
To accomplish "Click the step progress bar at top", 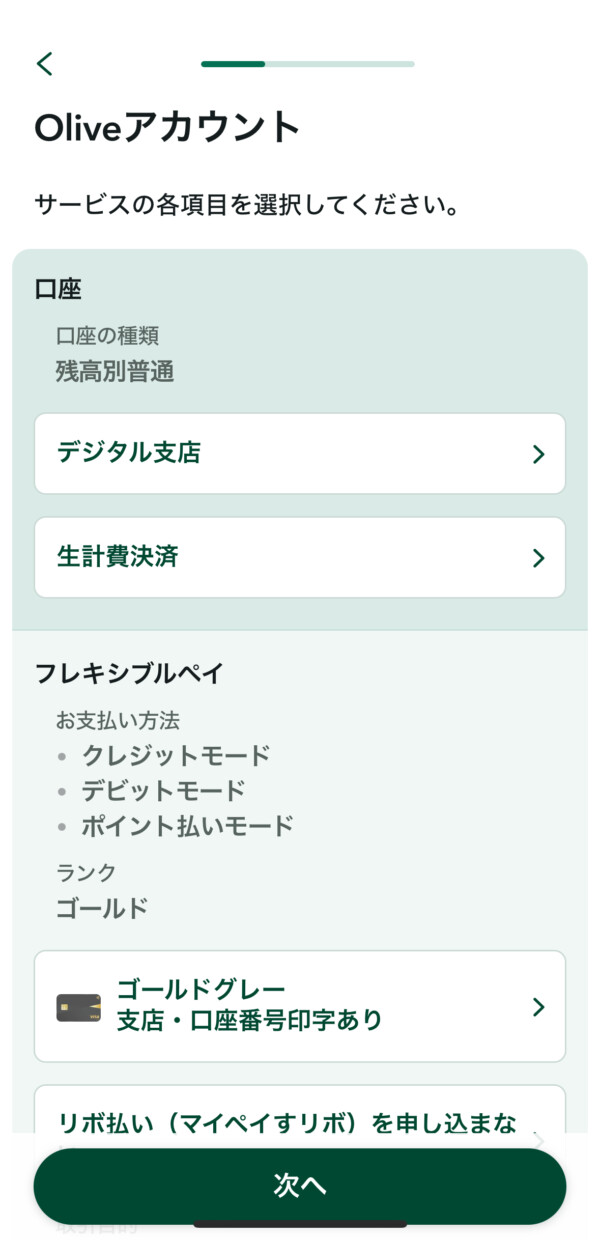I will click(x=308, y=64).
